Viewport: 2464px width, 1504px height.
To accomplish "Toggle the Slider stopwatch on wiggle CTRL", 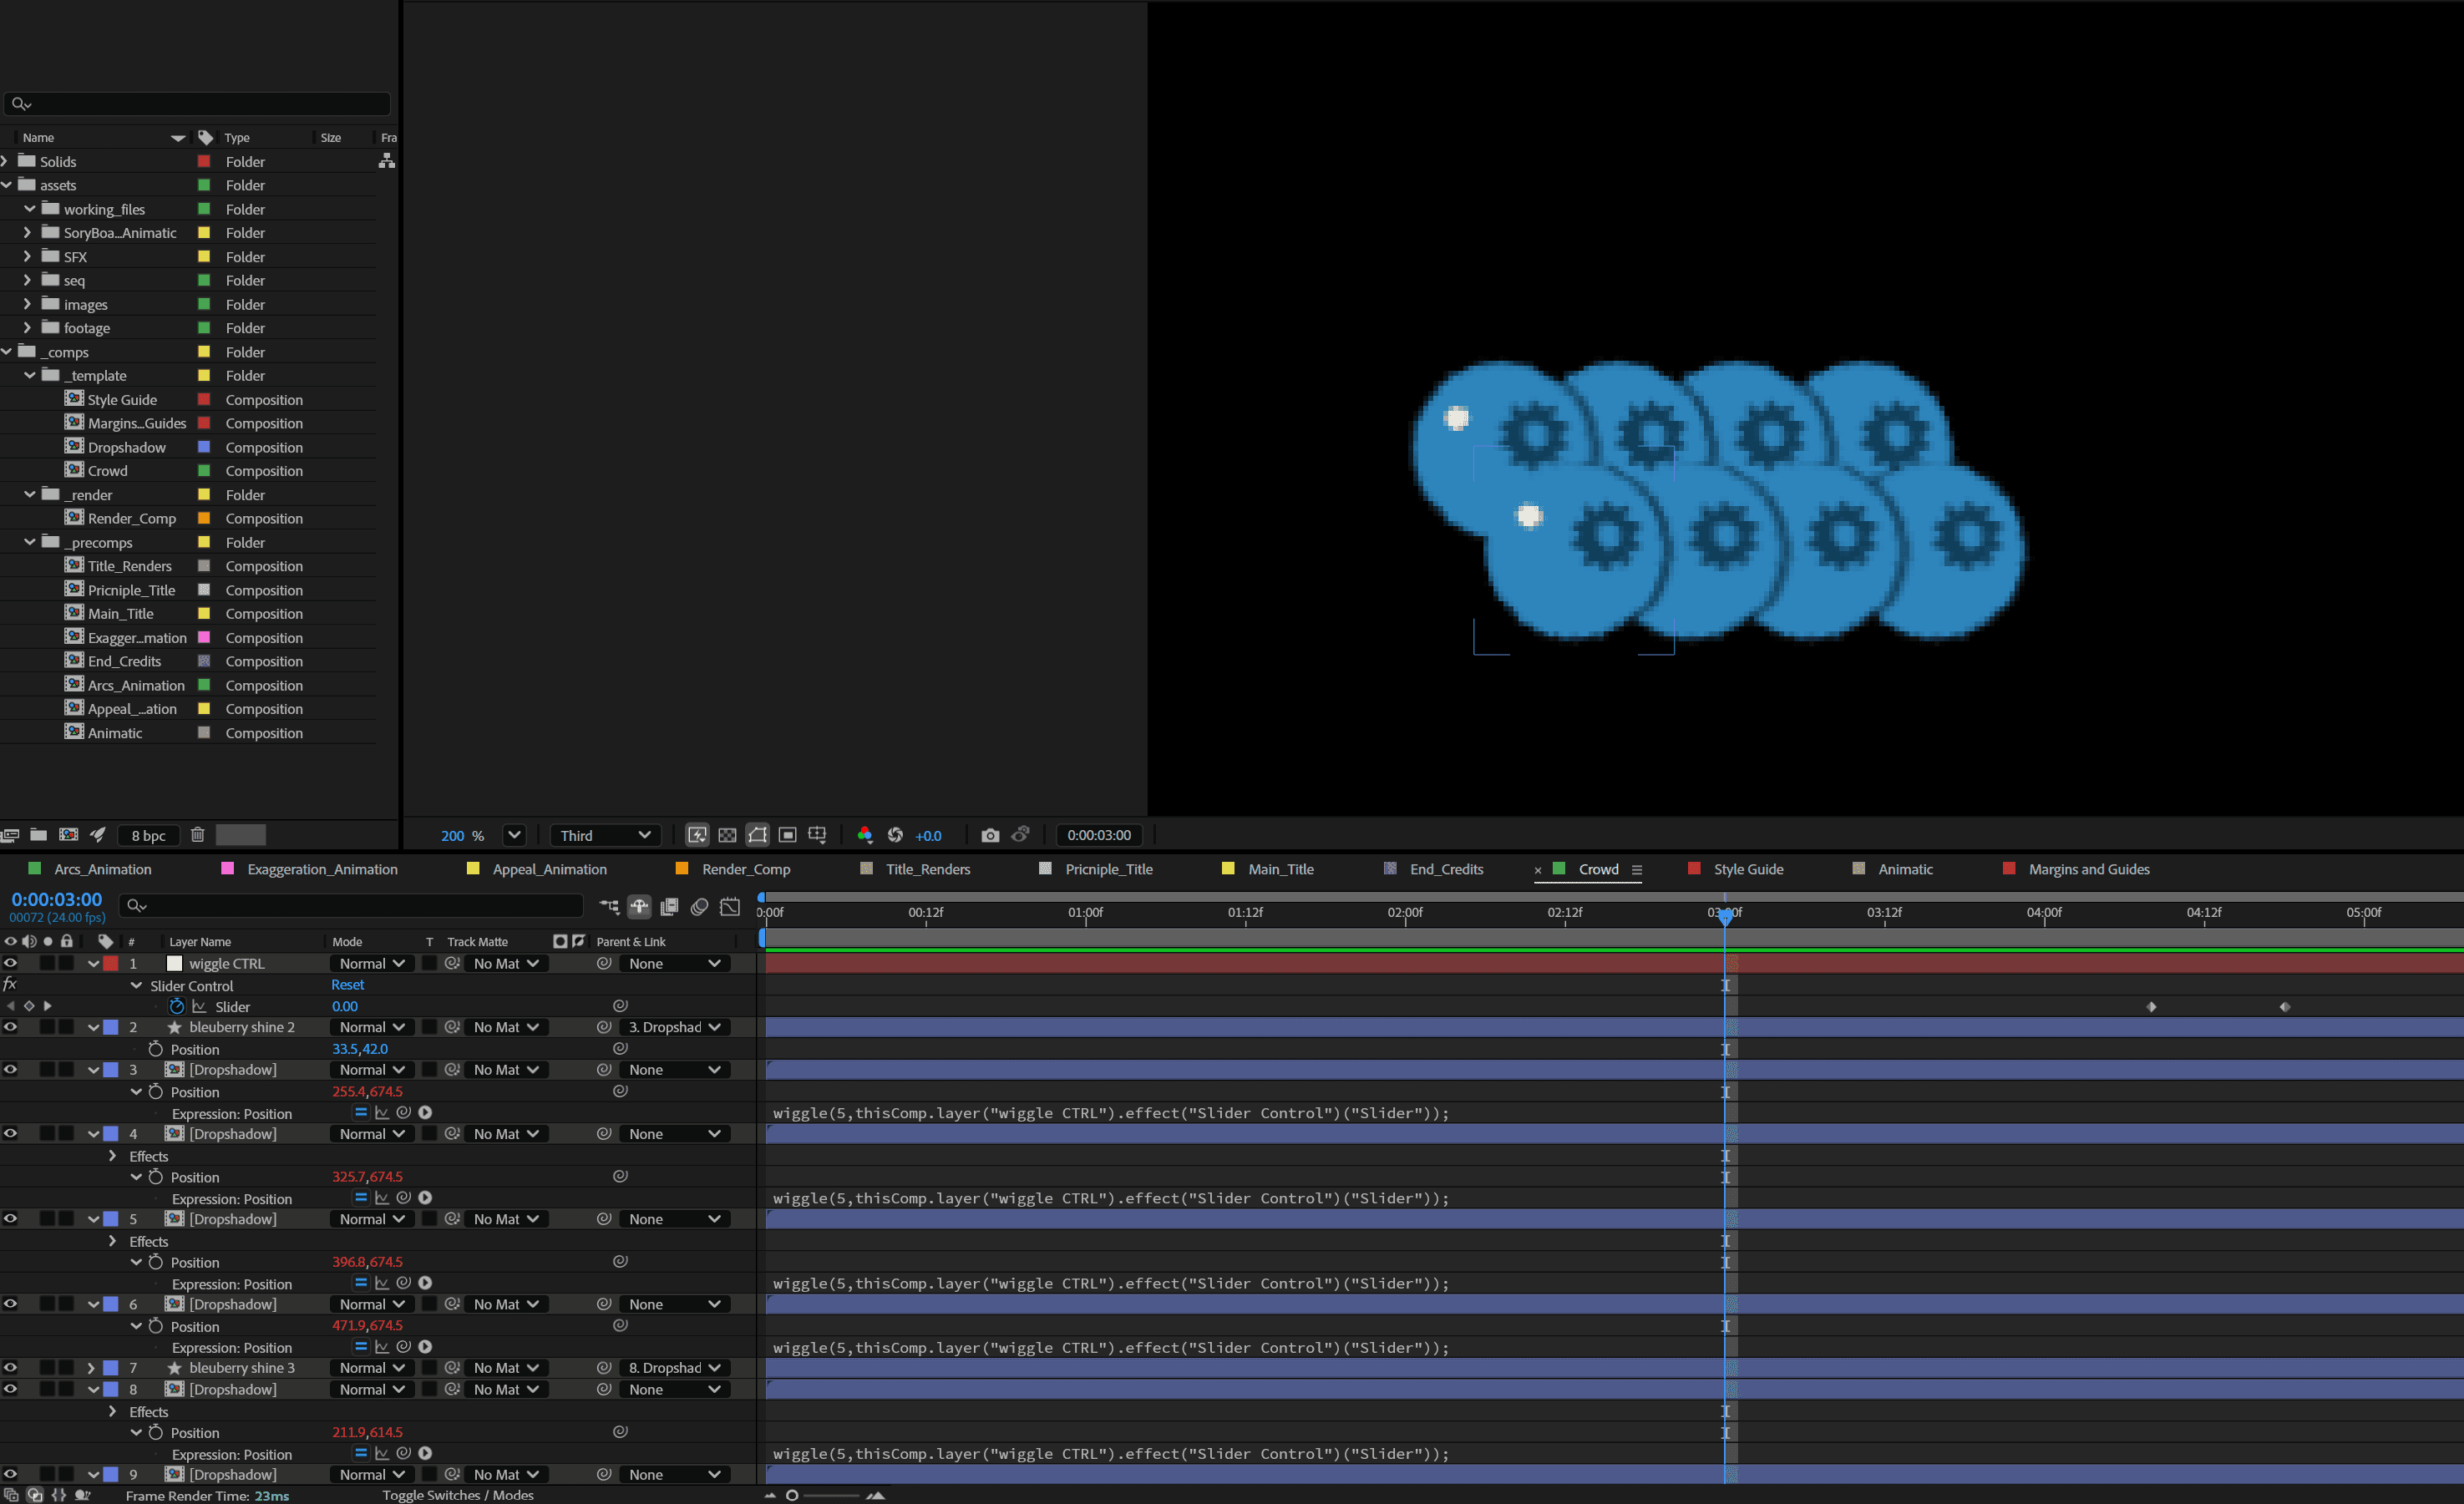I will click(177, 1006).
